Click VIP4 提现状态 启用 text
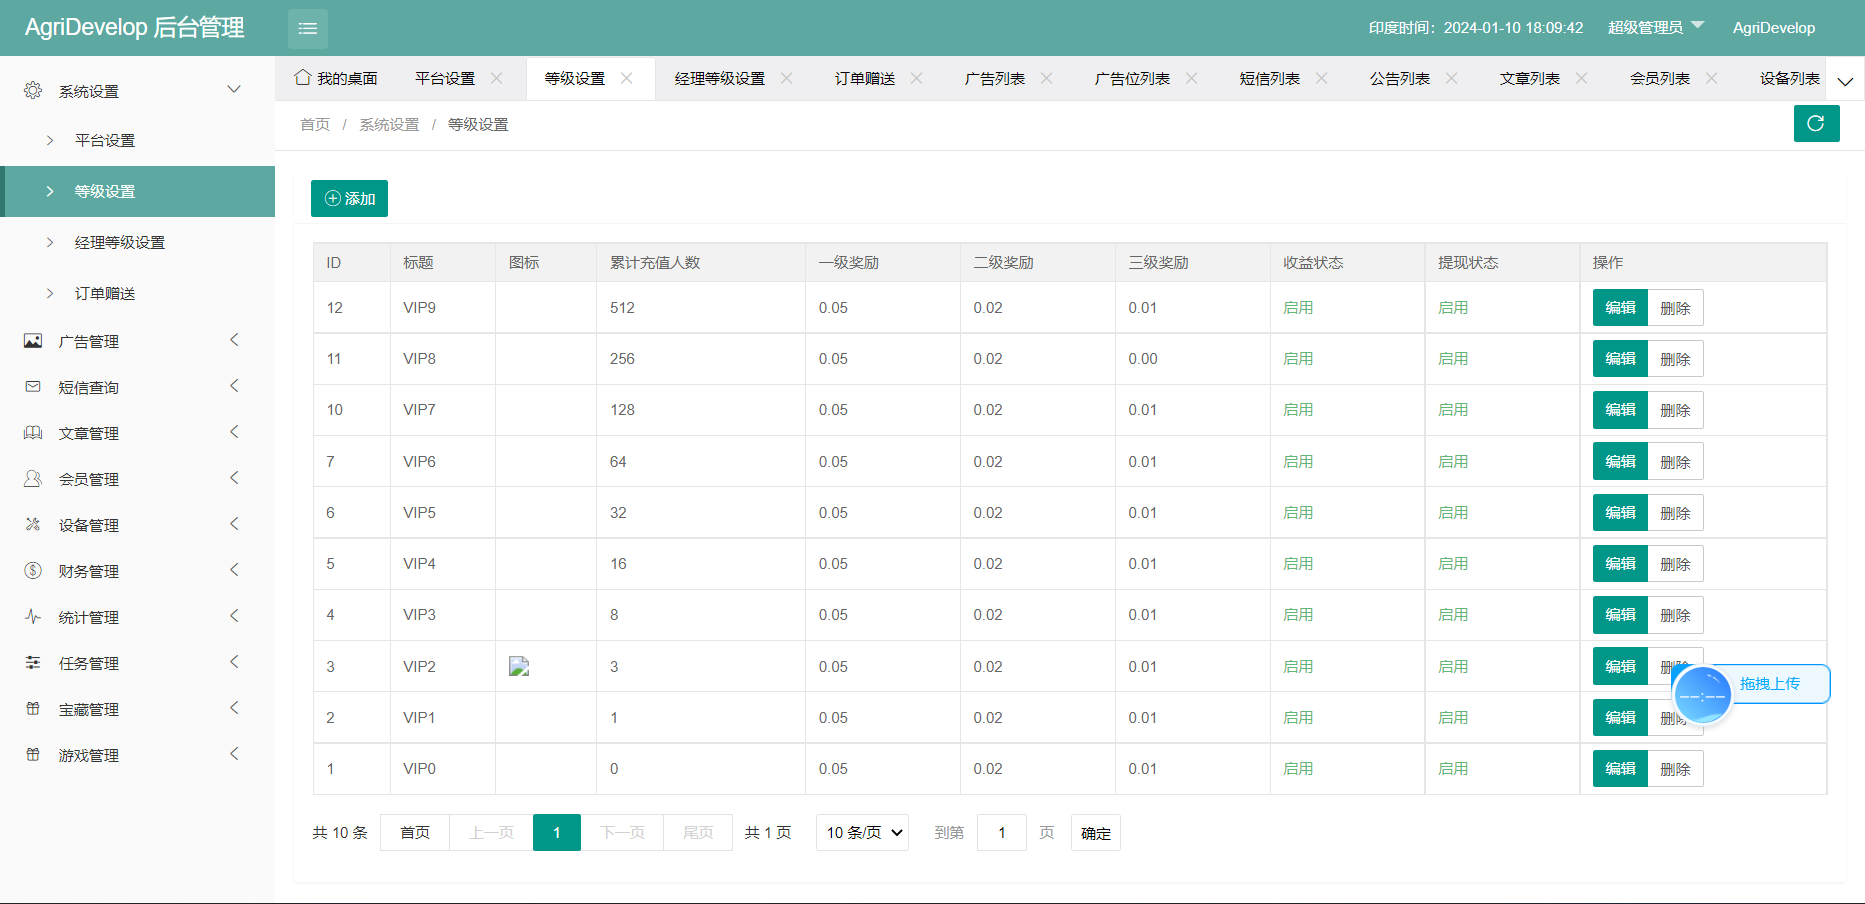Viewport: 1865px width, 904px height. (1453, 563)
